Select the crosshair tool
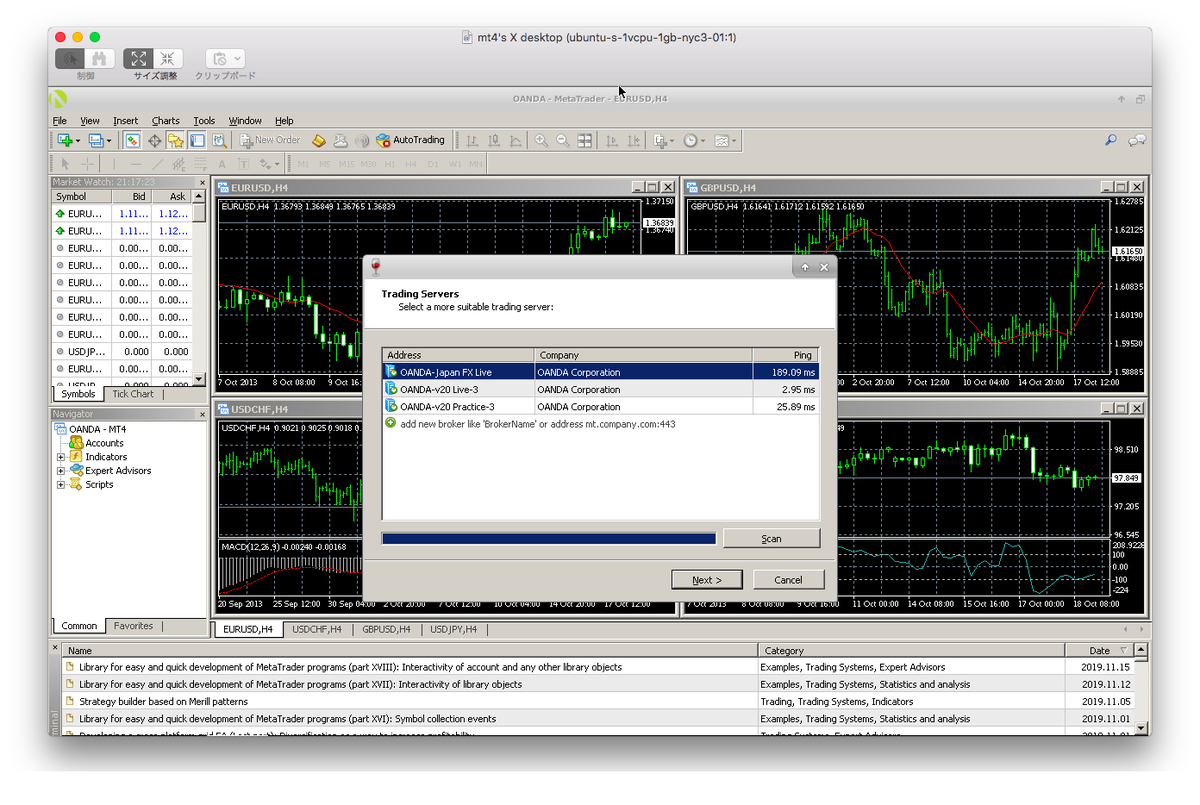Screen dimensions: 1200x805 click(x=88, y=164)
